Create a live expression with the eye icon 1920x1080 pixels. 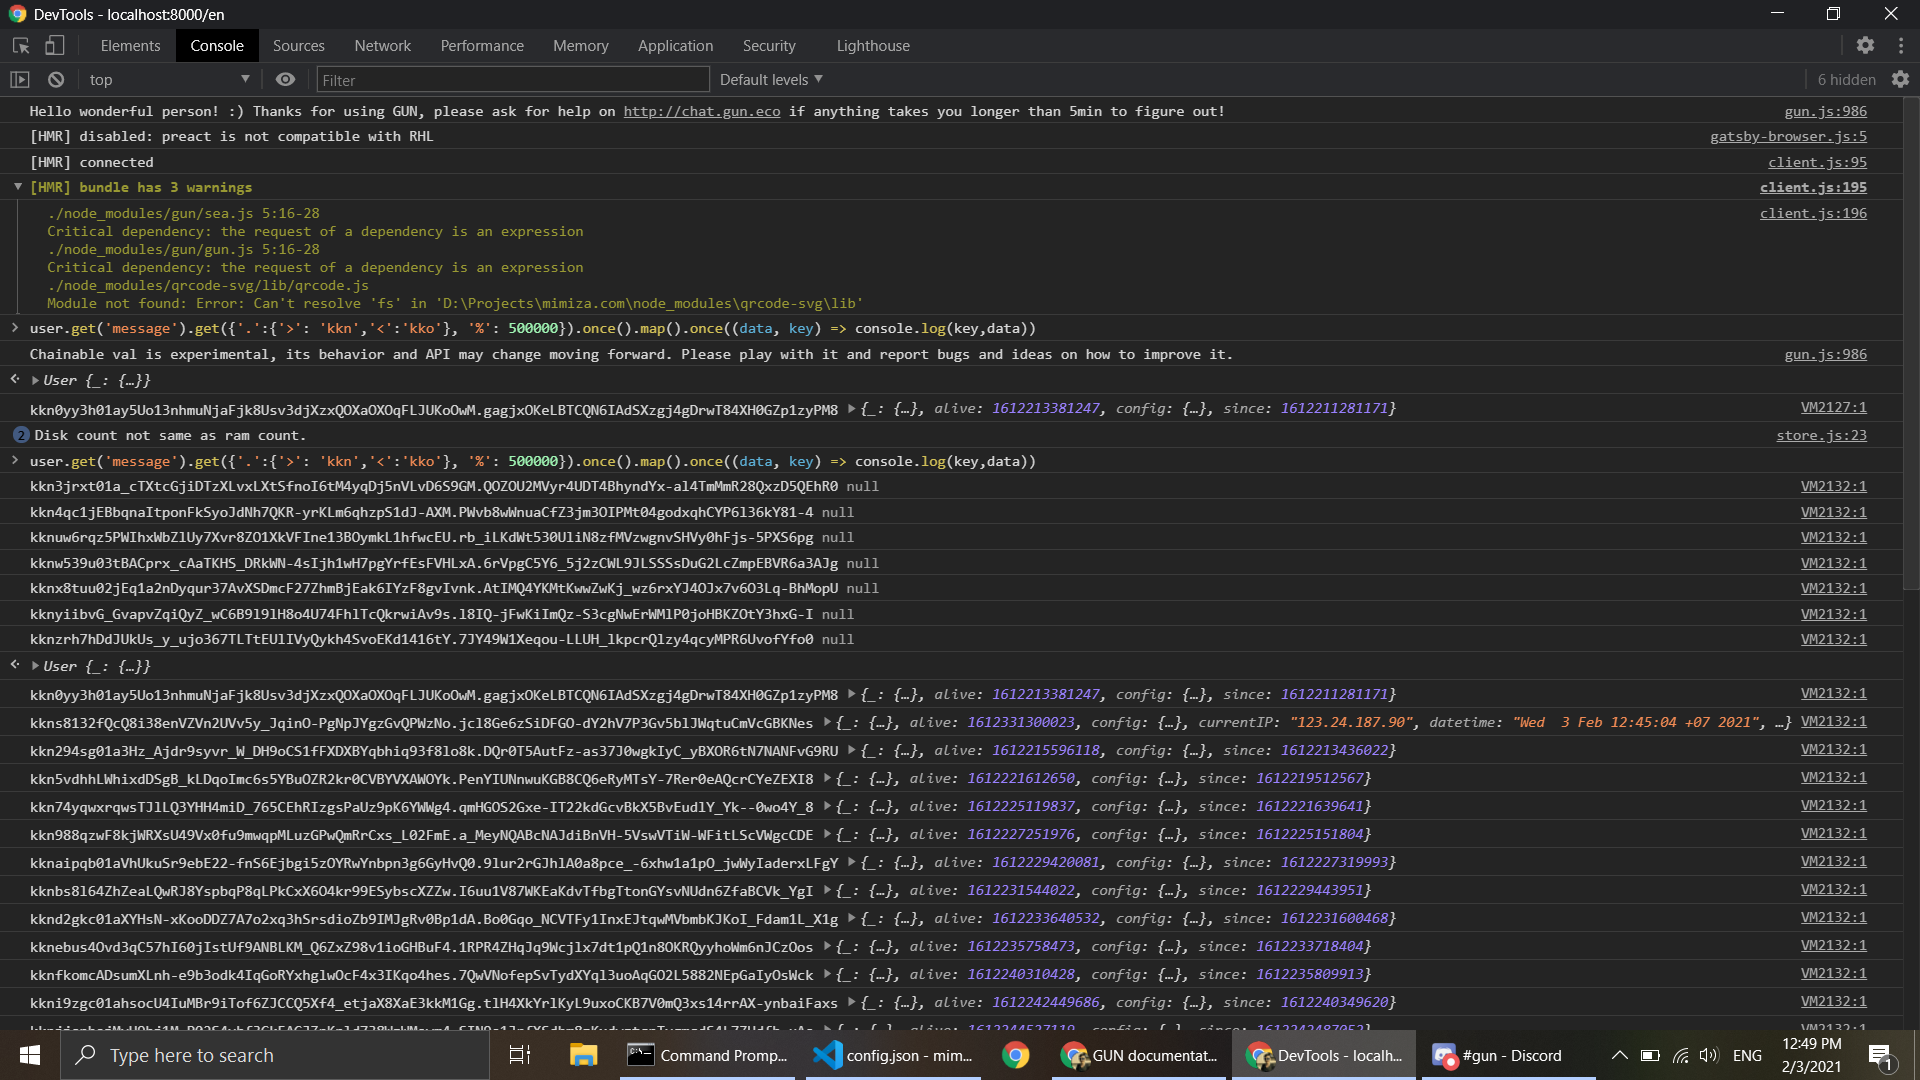pyautogui.click(x=285, y=79)
